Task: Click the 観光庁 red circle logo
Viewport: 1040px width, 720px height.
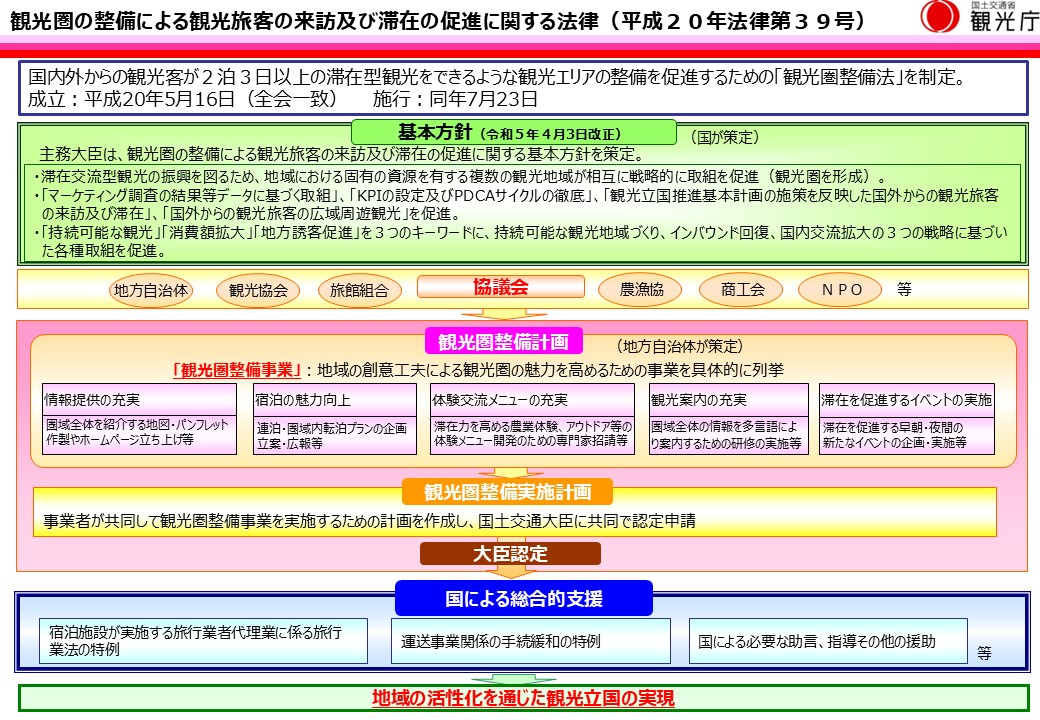Action: click(940, 17)
